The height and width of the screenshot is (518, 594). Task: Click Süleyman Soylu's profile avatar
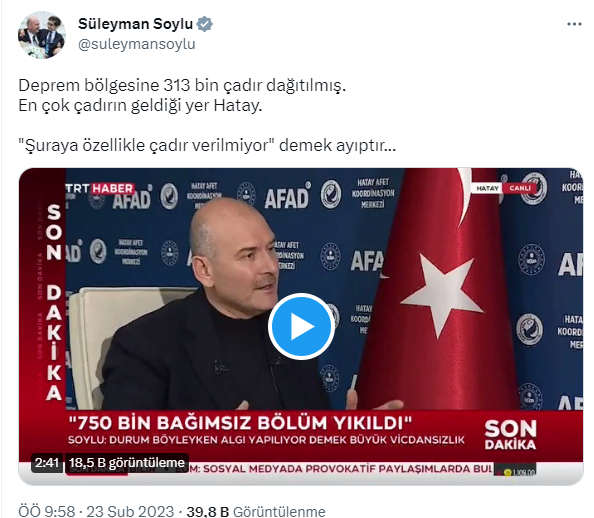pos(42,34)
